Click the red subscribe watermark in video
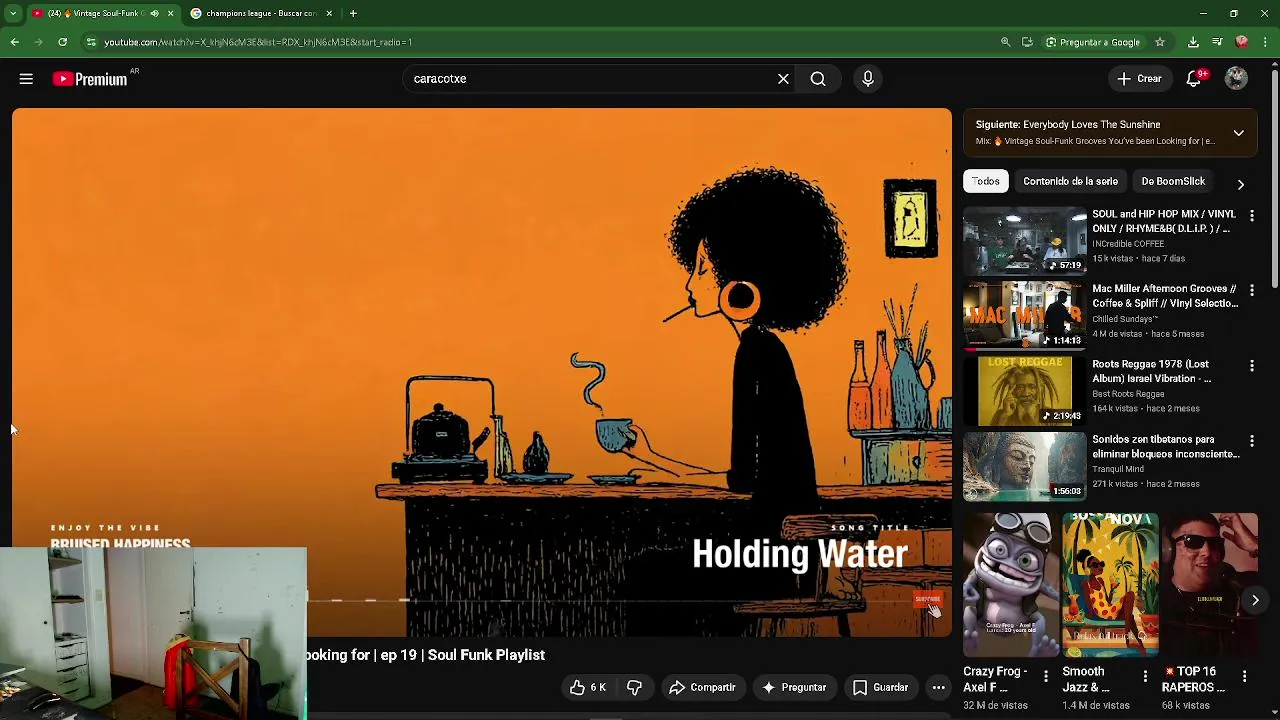This screenshot has height=720, width=1280. pos(927,599)
